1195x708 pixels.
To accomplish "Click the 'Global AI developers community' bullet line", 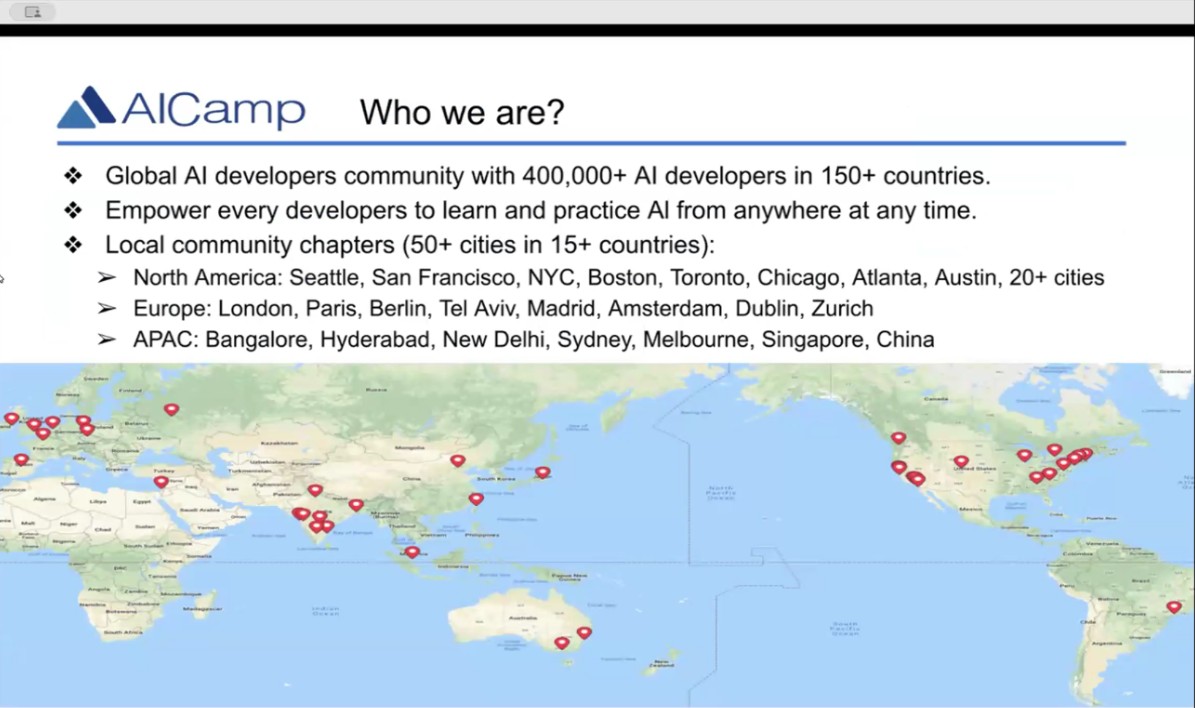I will [547, 176].
